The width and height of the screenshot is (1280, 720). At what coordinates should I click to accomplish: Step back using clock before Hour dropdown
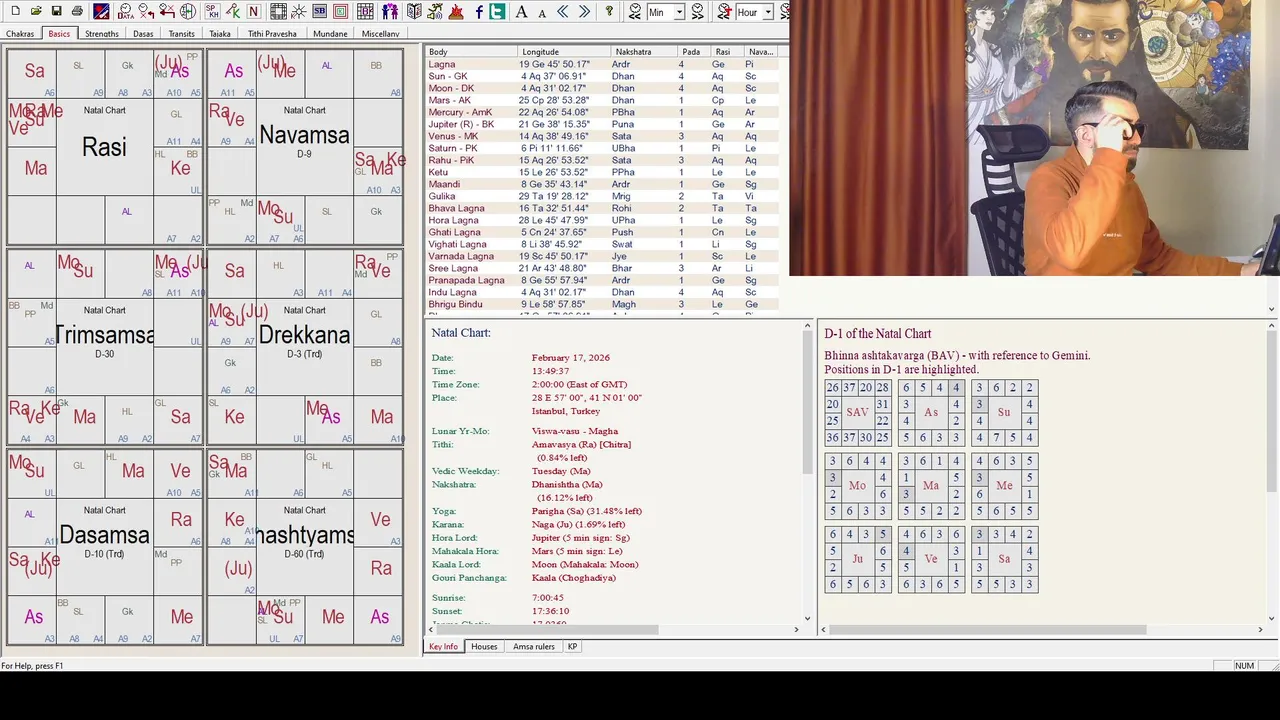point(724,11)
